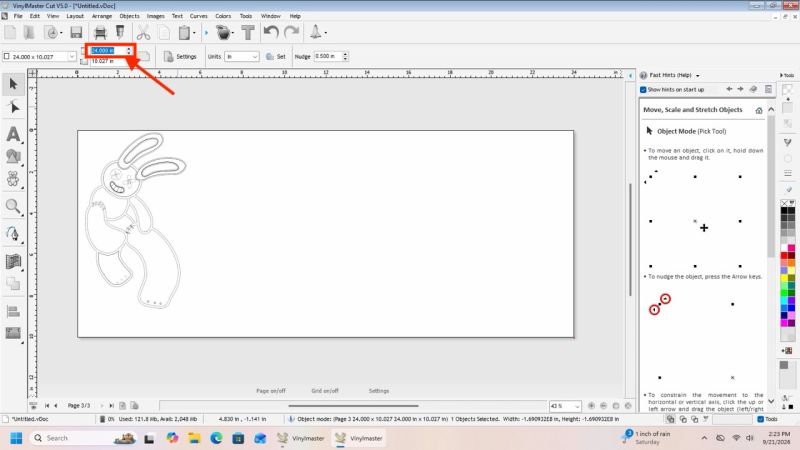800x450 pixels.
Task: Open the bell icon dropdown arrow
Action: coord(326,33)
